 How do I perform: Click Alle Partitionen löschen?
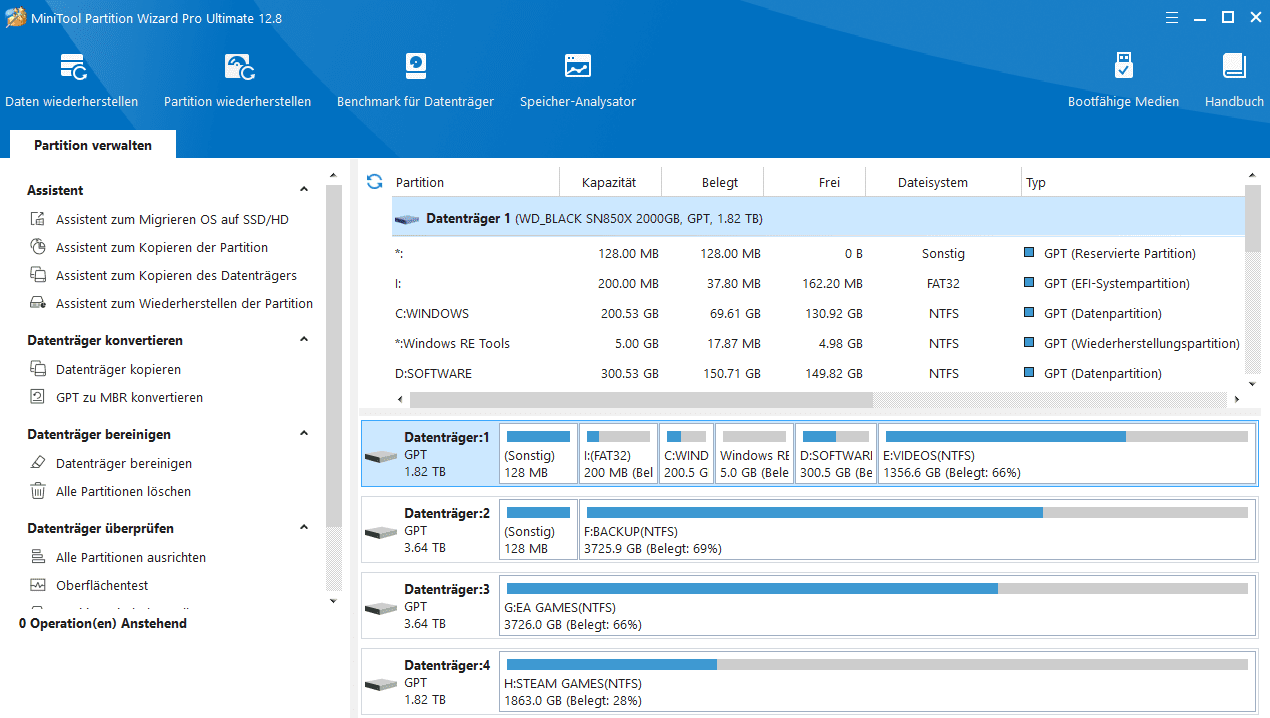(x=123, y=491)
